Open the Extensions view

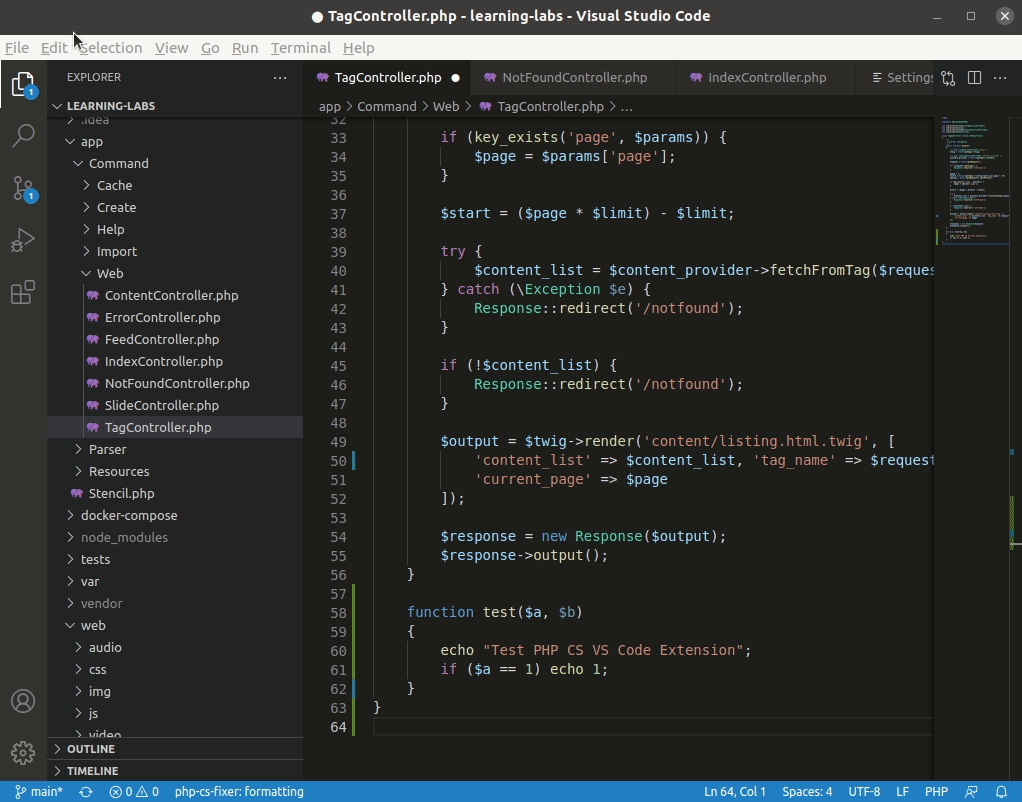[x=23, y=292]
